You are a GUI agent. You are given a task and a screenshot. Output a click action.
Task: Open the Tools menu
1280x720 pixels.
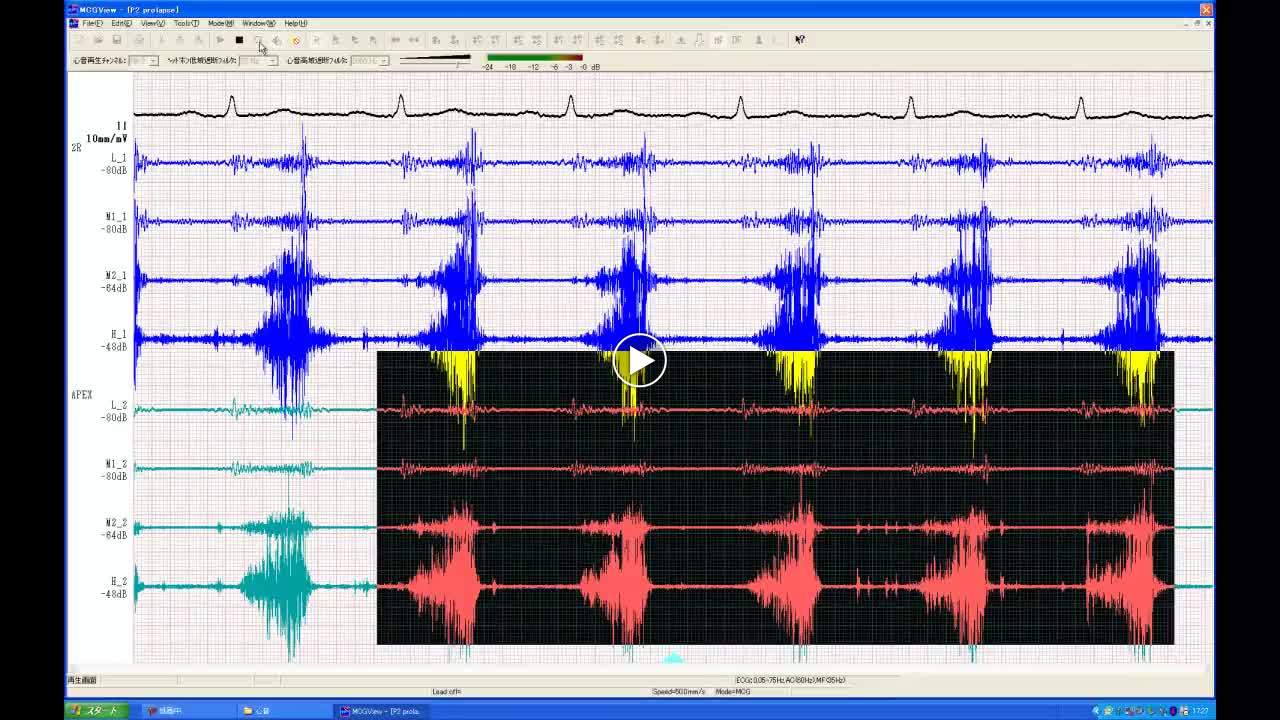pyautogui.click(x=186, y=23)
